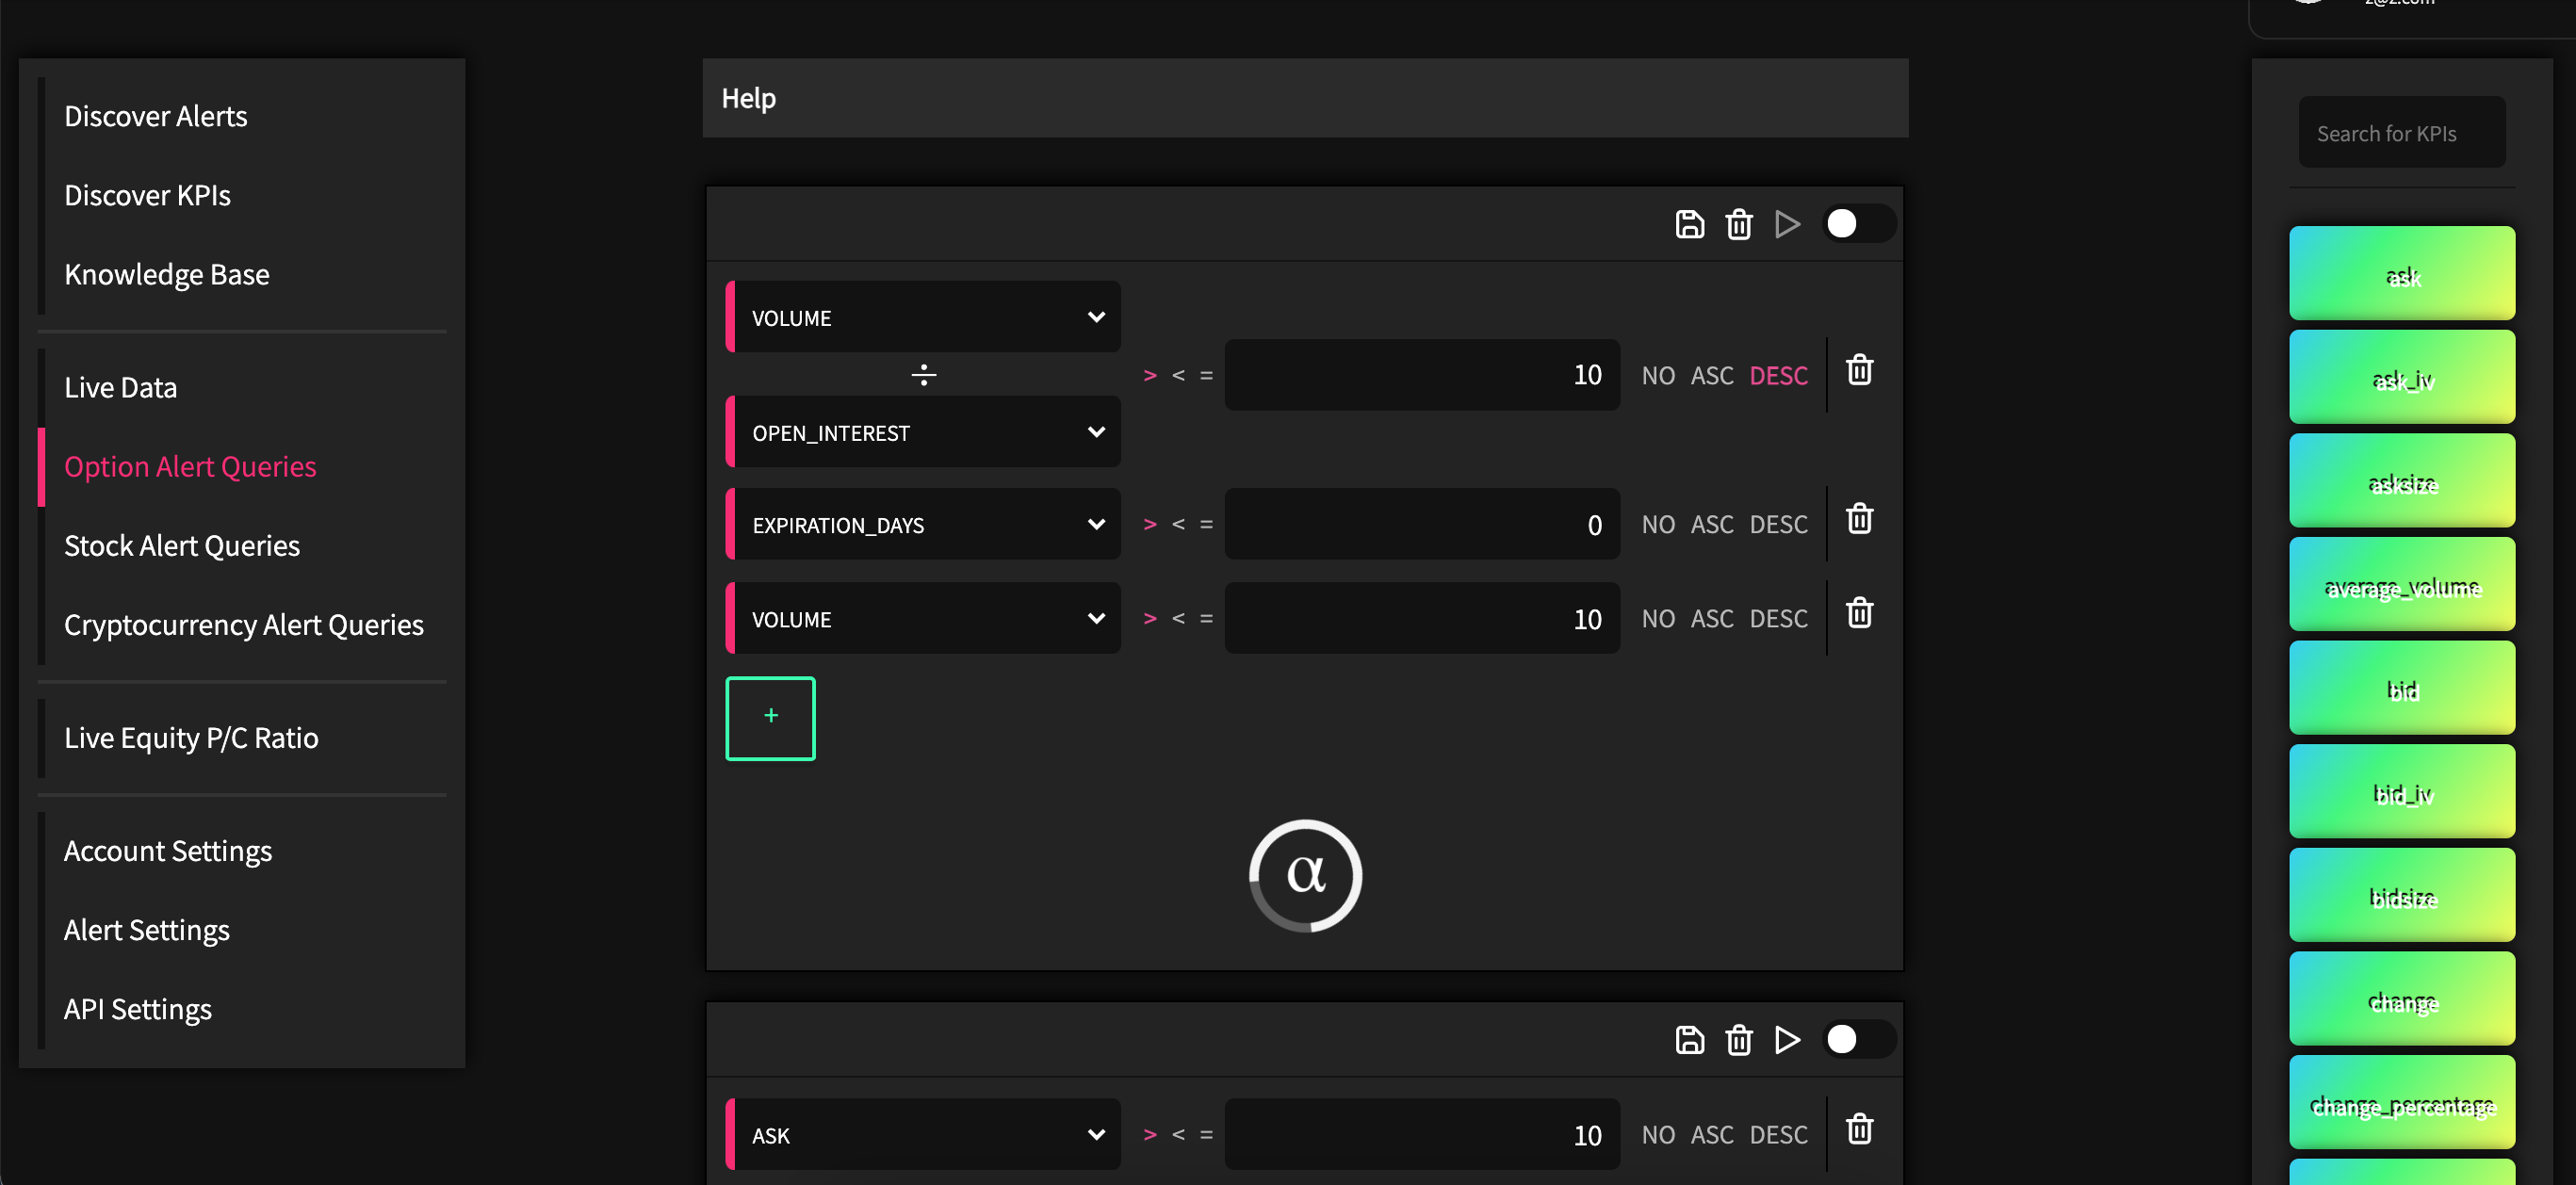Choose greater-than for the VOLUME ÷ OPEN_INTEREST row
The width and height of the screenshot is (2576, 1185).
pyautogui.click(x=1150, y=375)
